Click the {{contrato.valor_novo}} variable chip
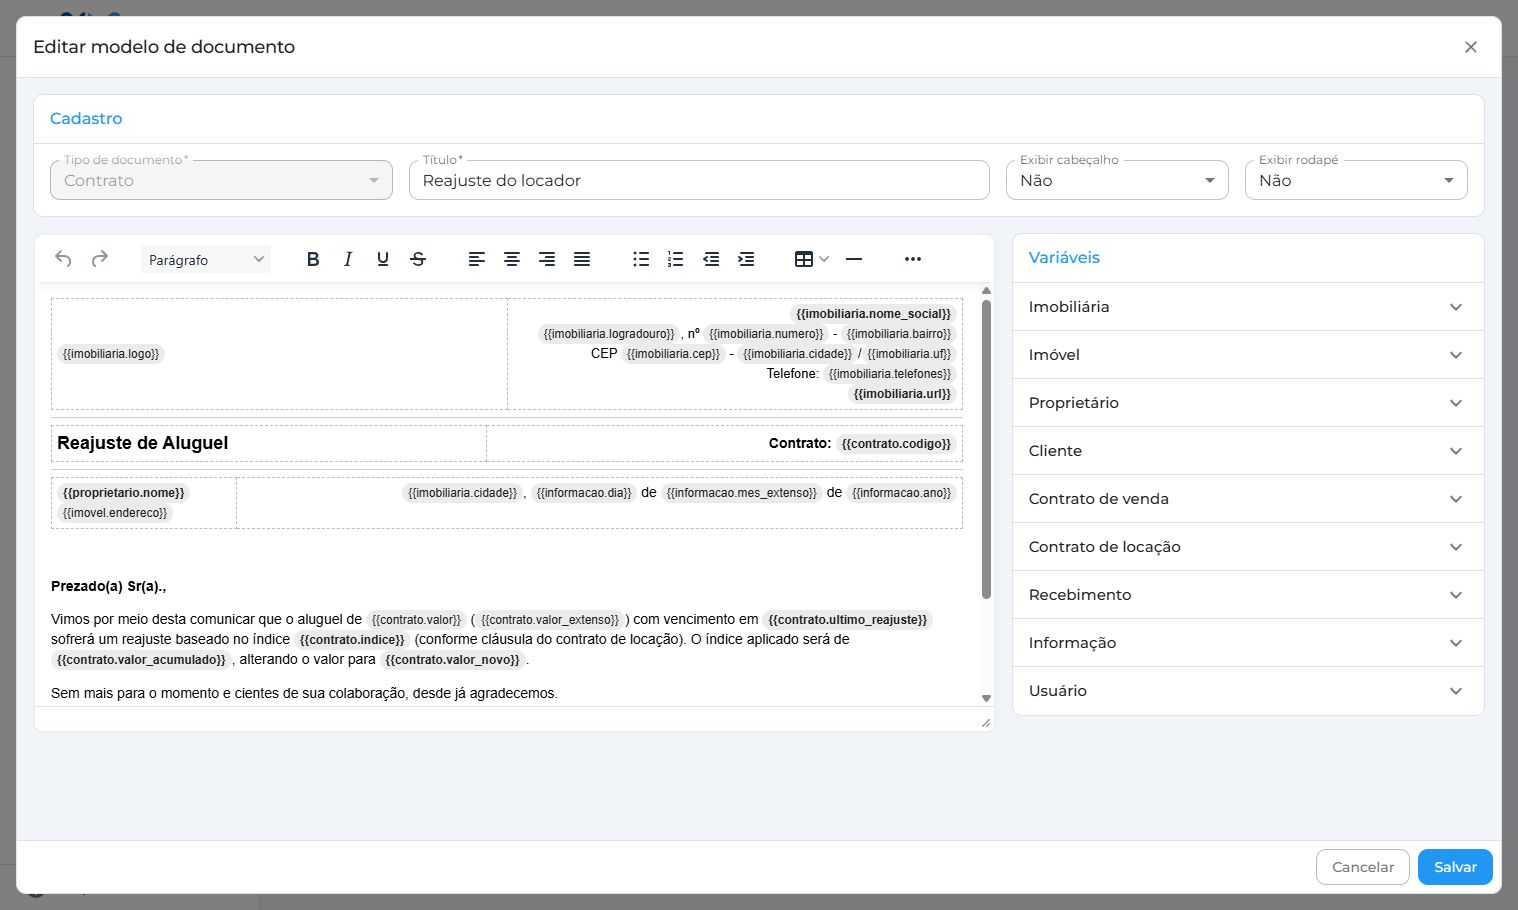This screenshot has width=1518, height=910. [x=453, y=660]
